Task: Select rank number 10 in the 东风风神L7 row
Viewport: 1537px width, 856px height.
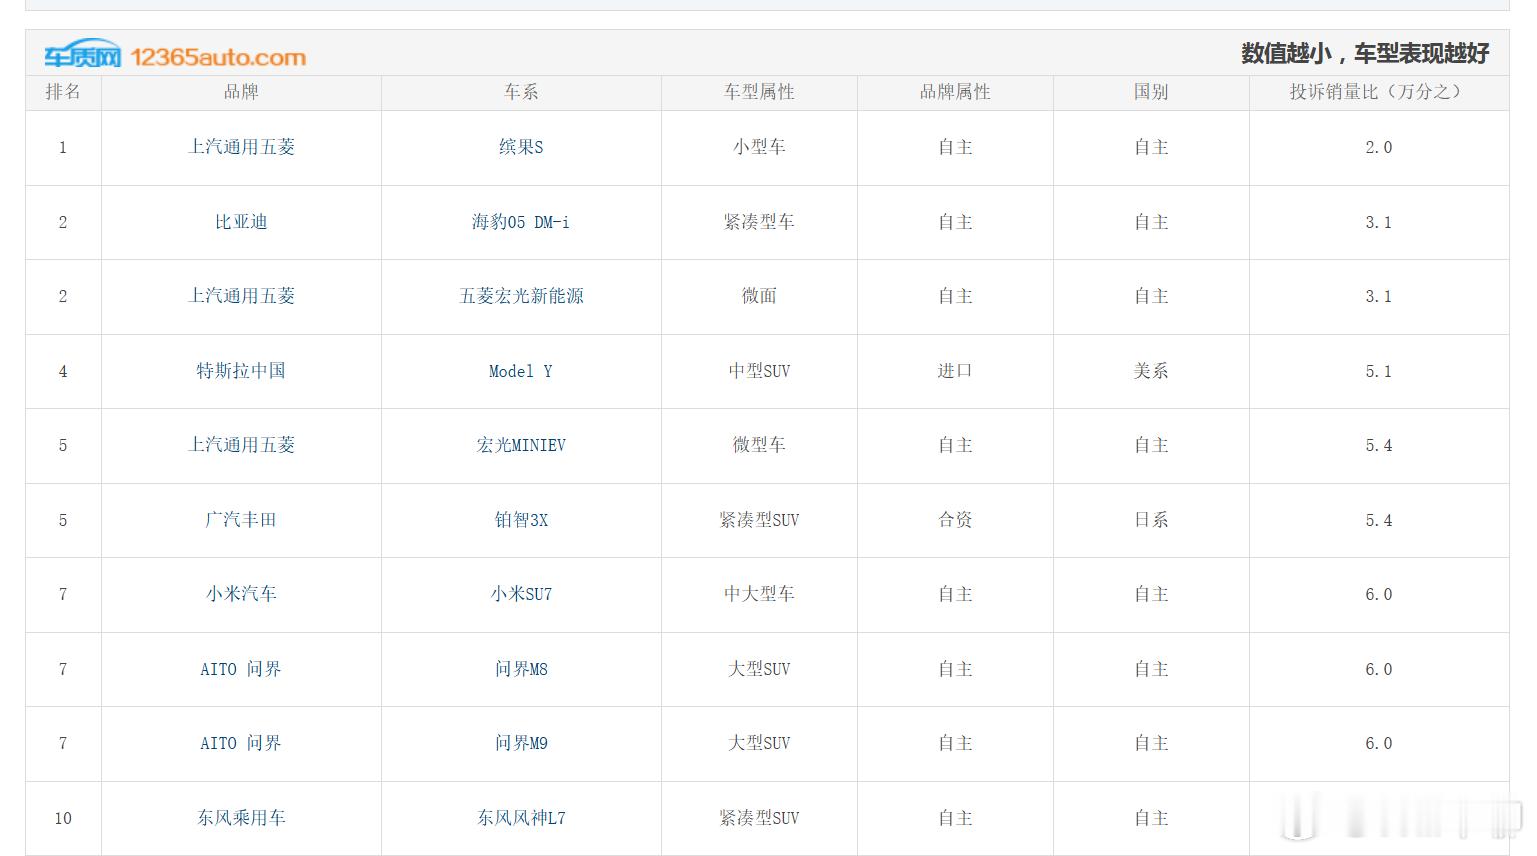Action: coord(63,818)
